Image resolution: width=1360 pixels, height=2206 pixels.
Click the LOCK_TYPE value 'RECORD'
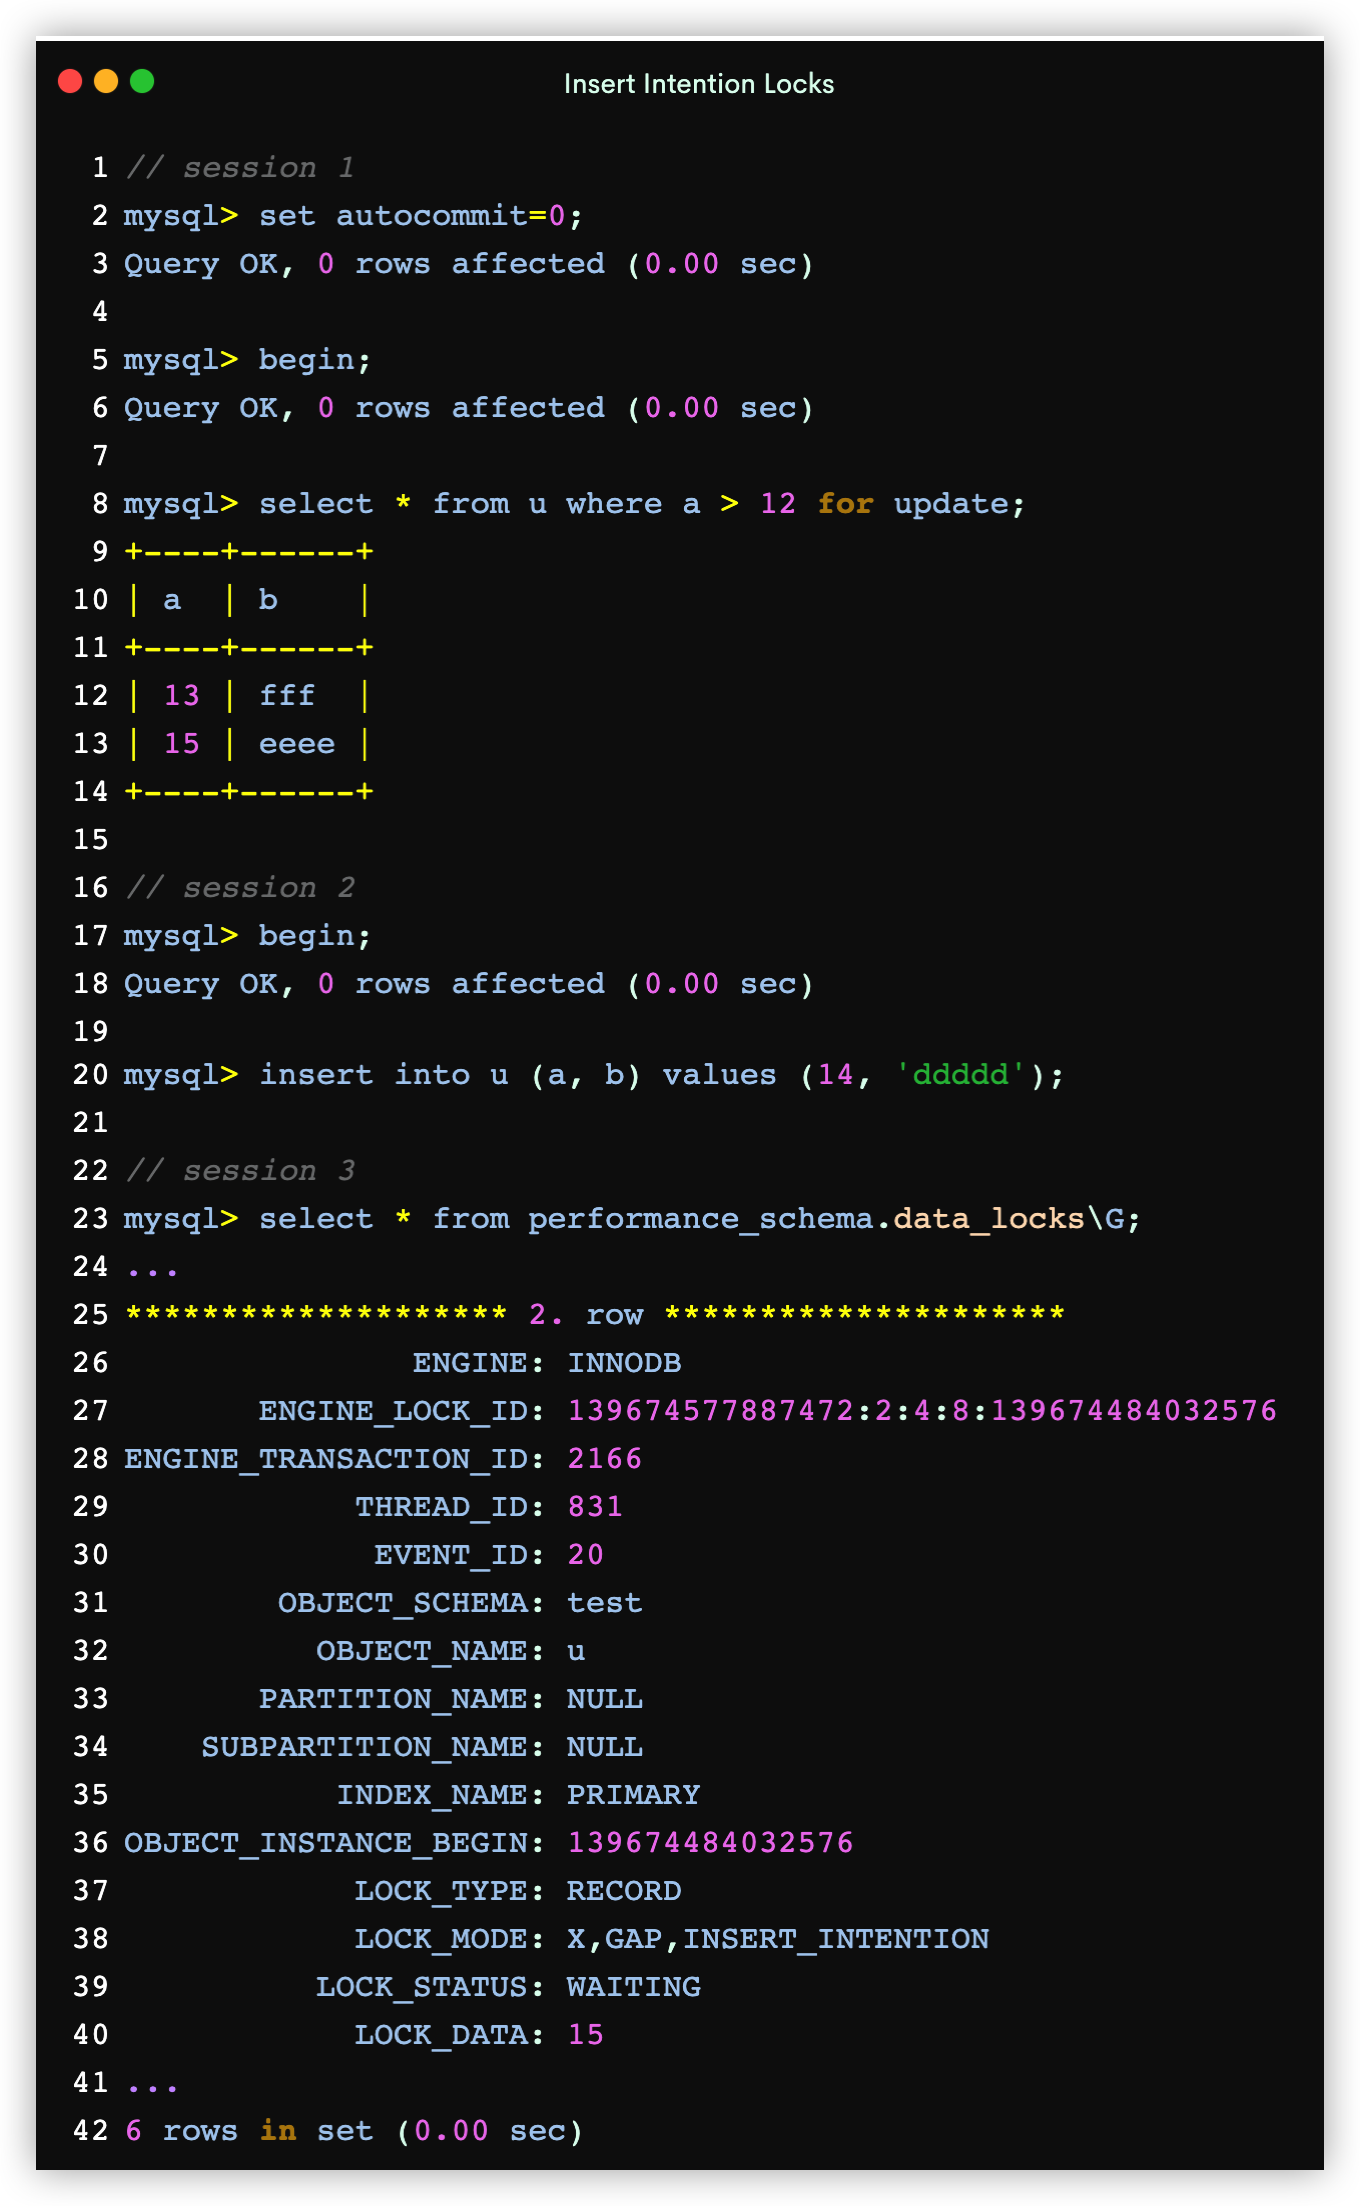(625, 1890)
